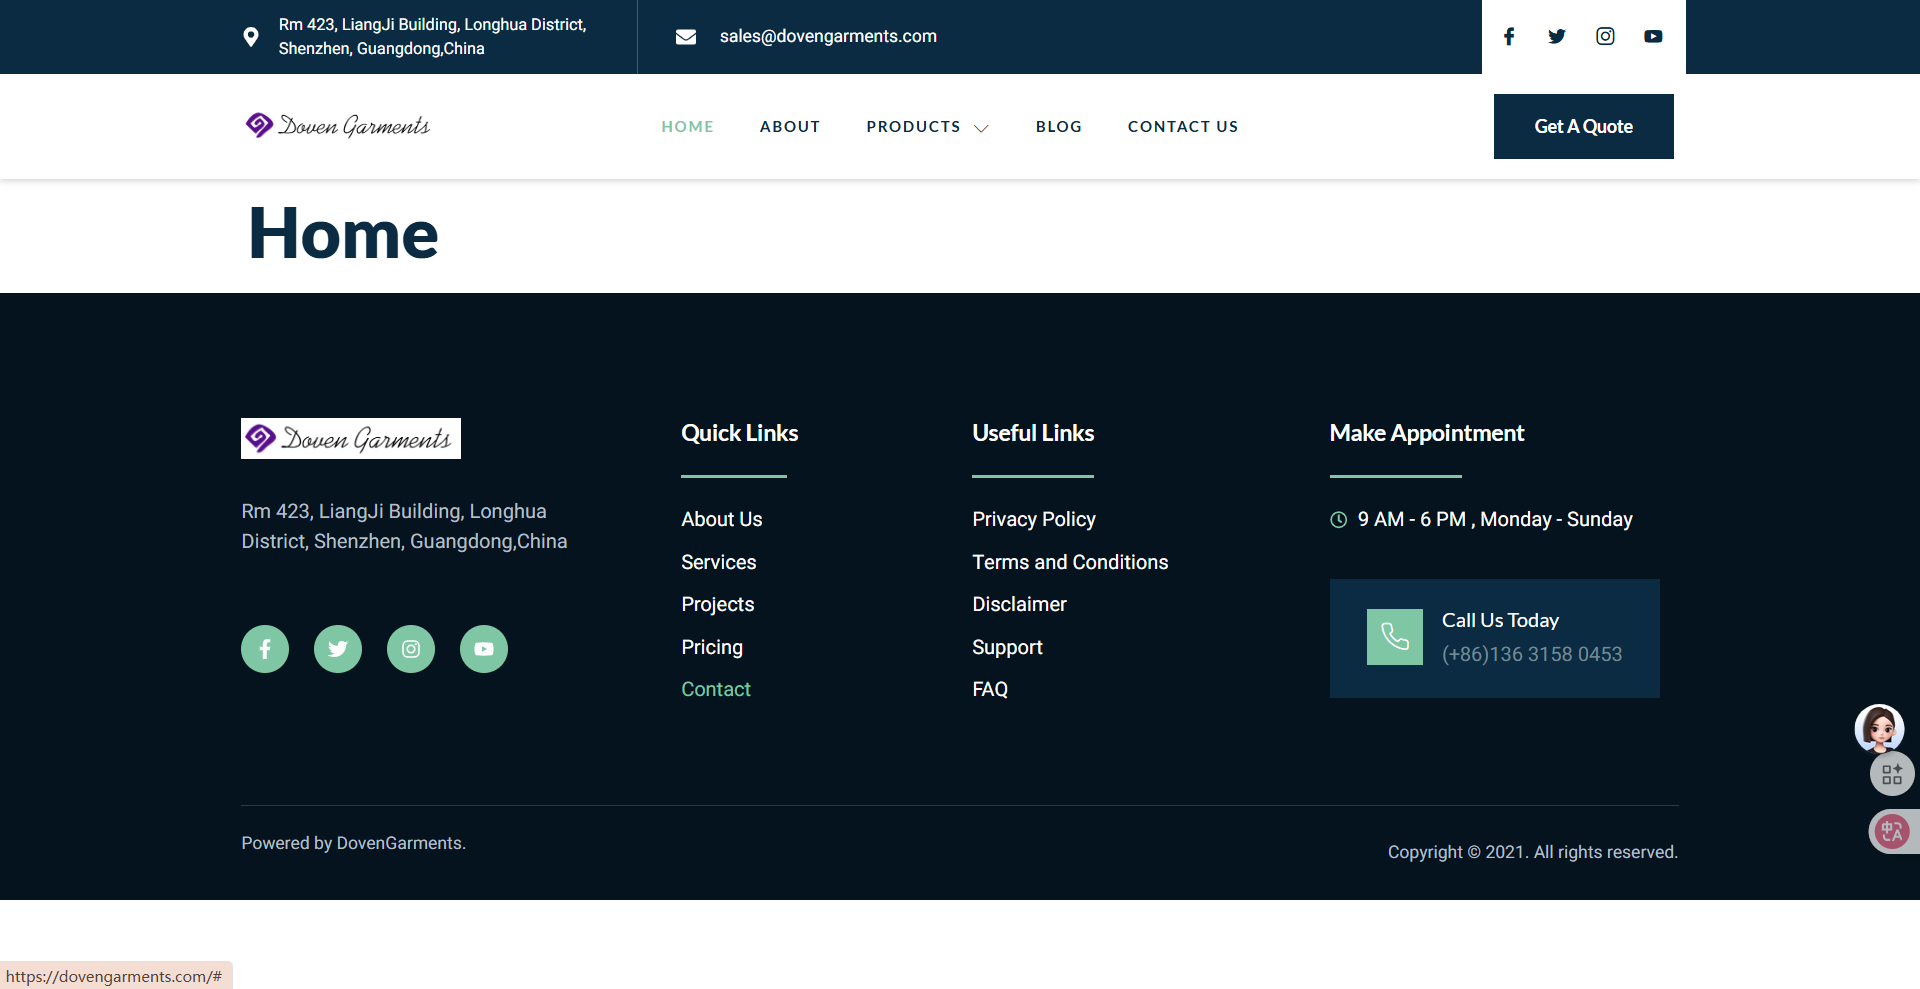Click the grid apps floating widget button
The image size is (1920, 989).
click(1891, 774)
